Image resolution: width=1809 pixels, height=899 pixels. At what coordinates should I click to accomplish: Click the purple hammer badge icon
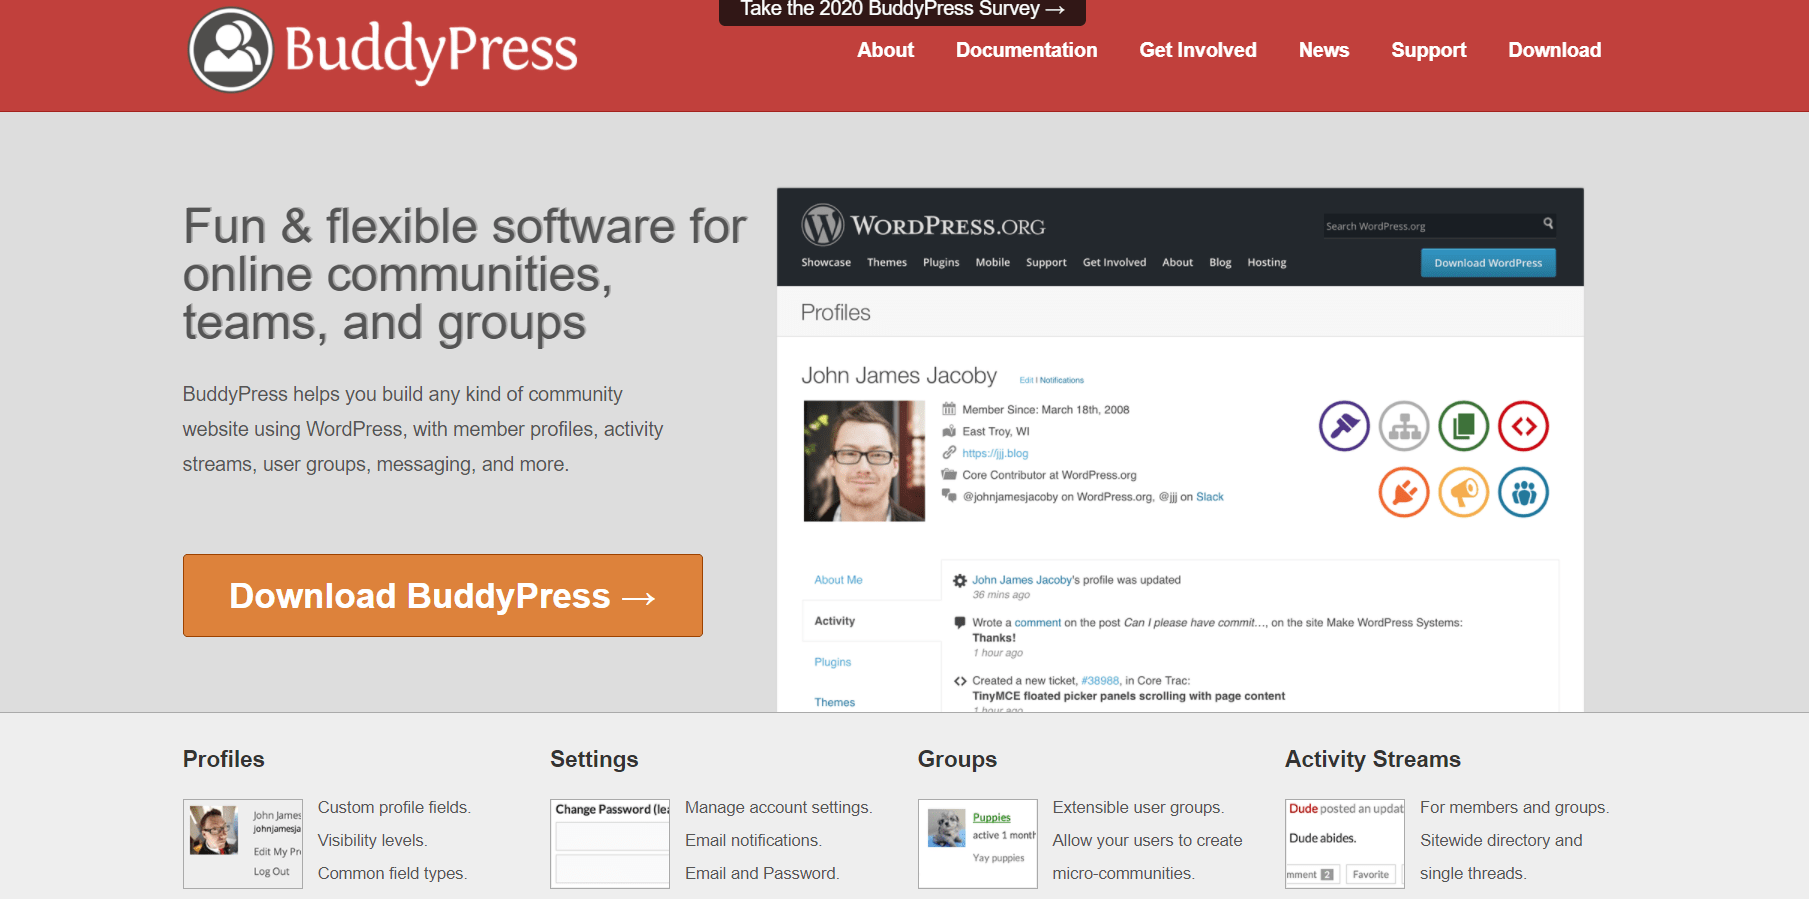(1344, 426)
